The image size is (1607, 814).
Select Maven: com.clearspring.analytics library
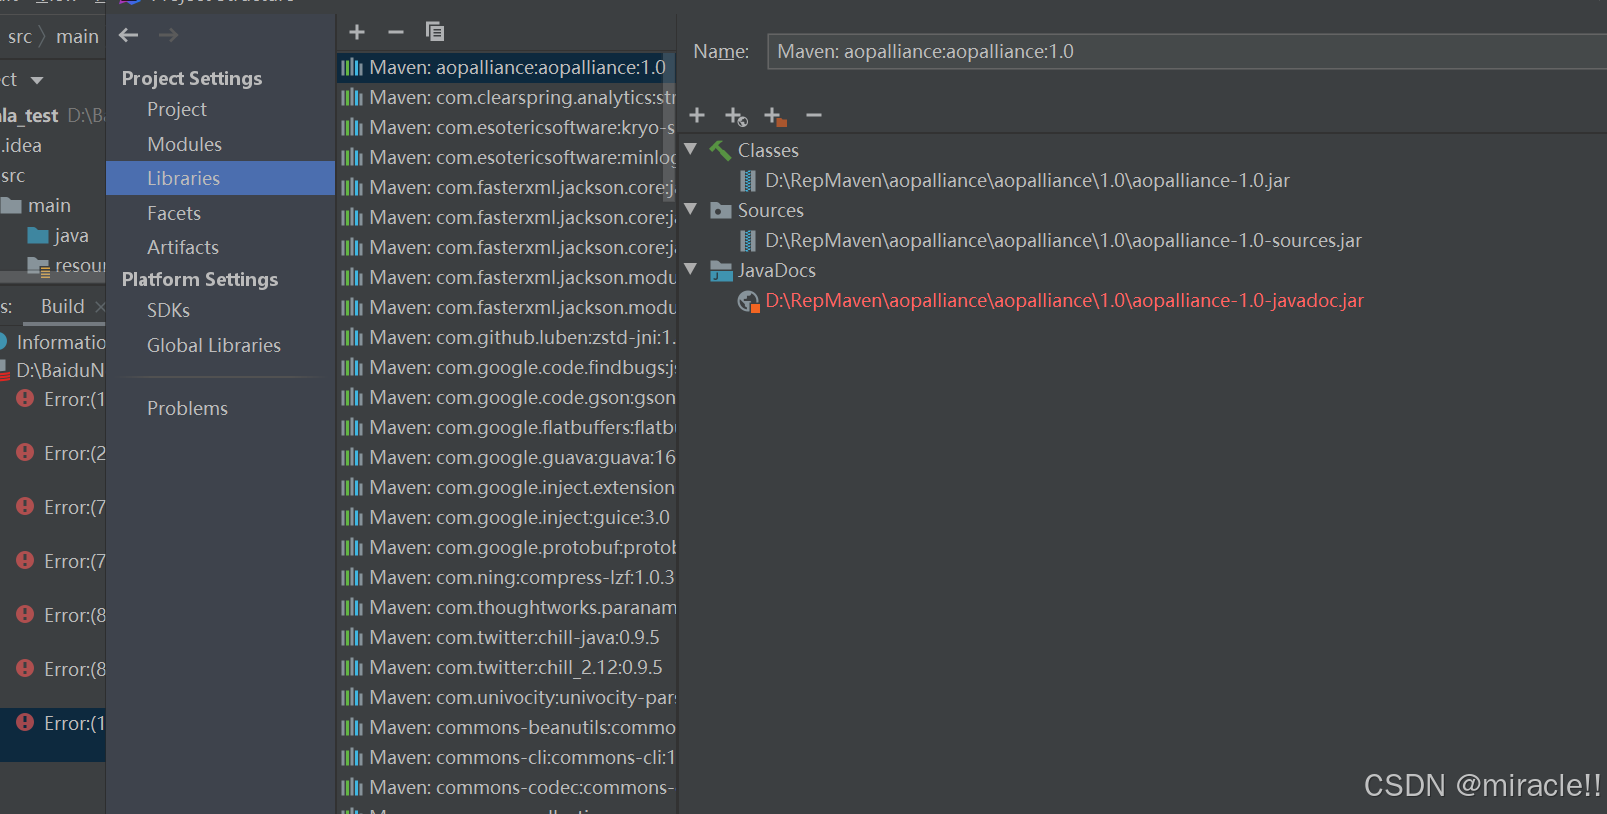[x=507, y=97]
